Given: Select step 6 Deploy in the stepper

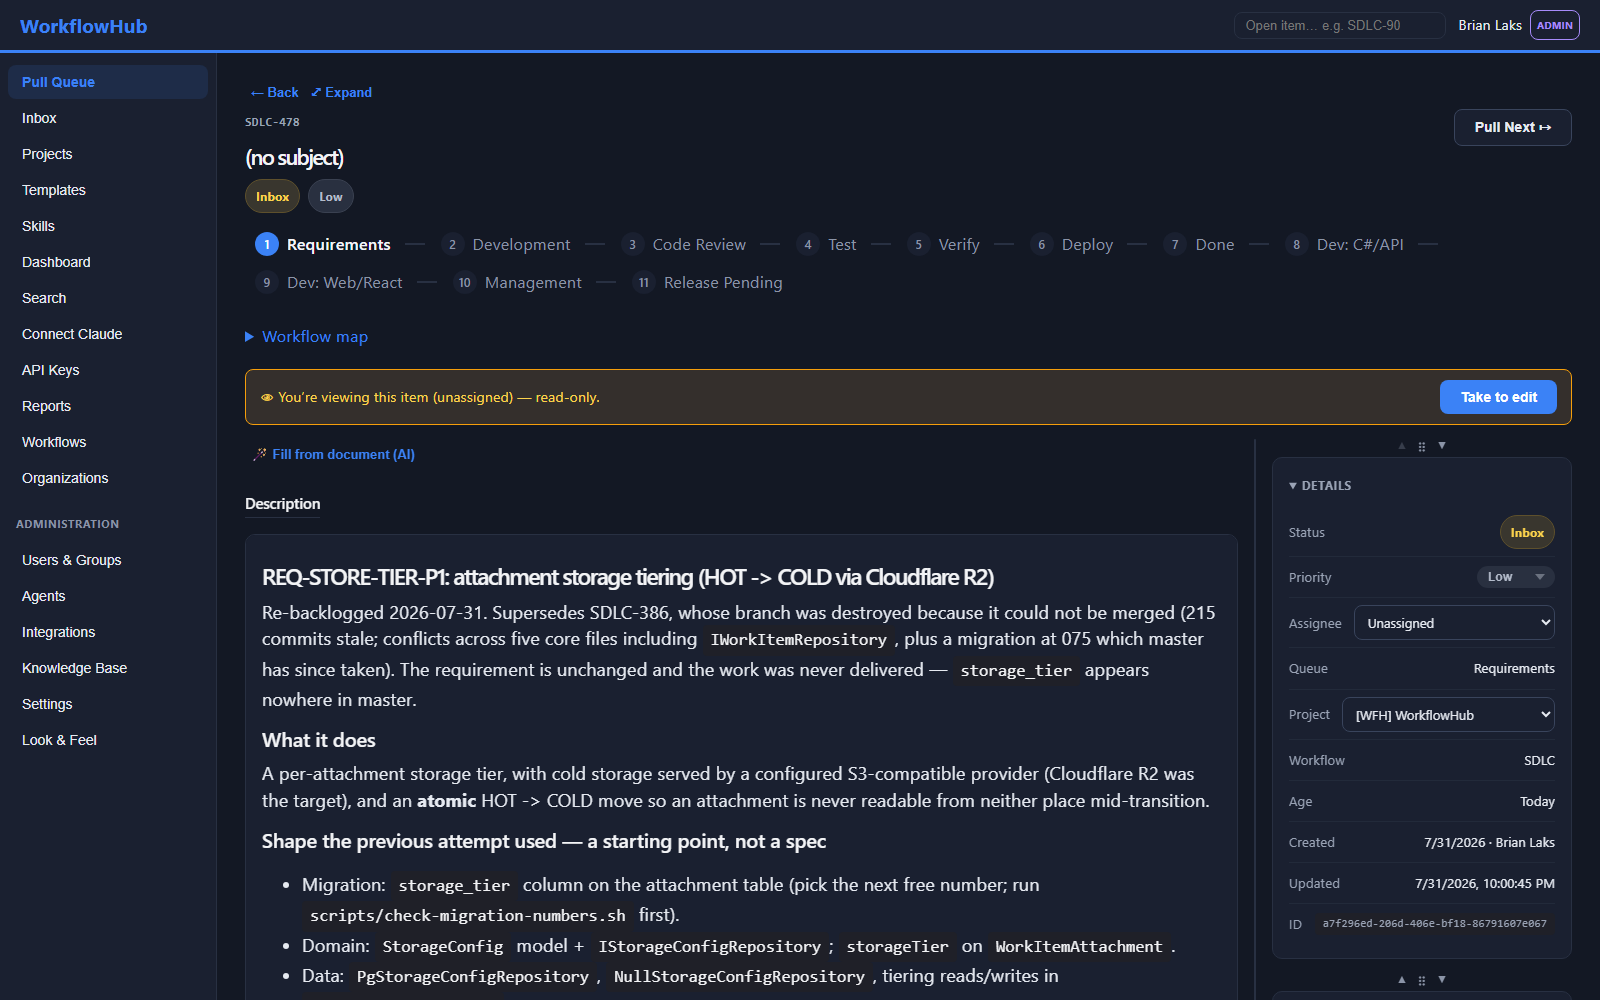Looking at the screenshot, I should (x=1072, y=245).
